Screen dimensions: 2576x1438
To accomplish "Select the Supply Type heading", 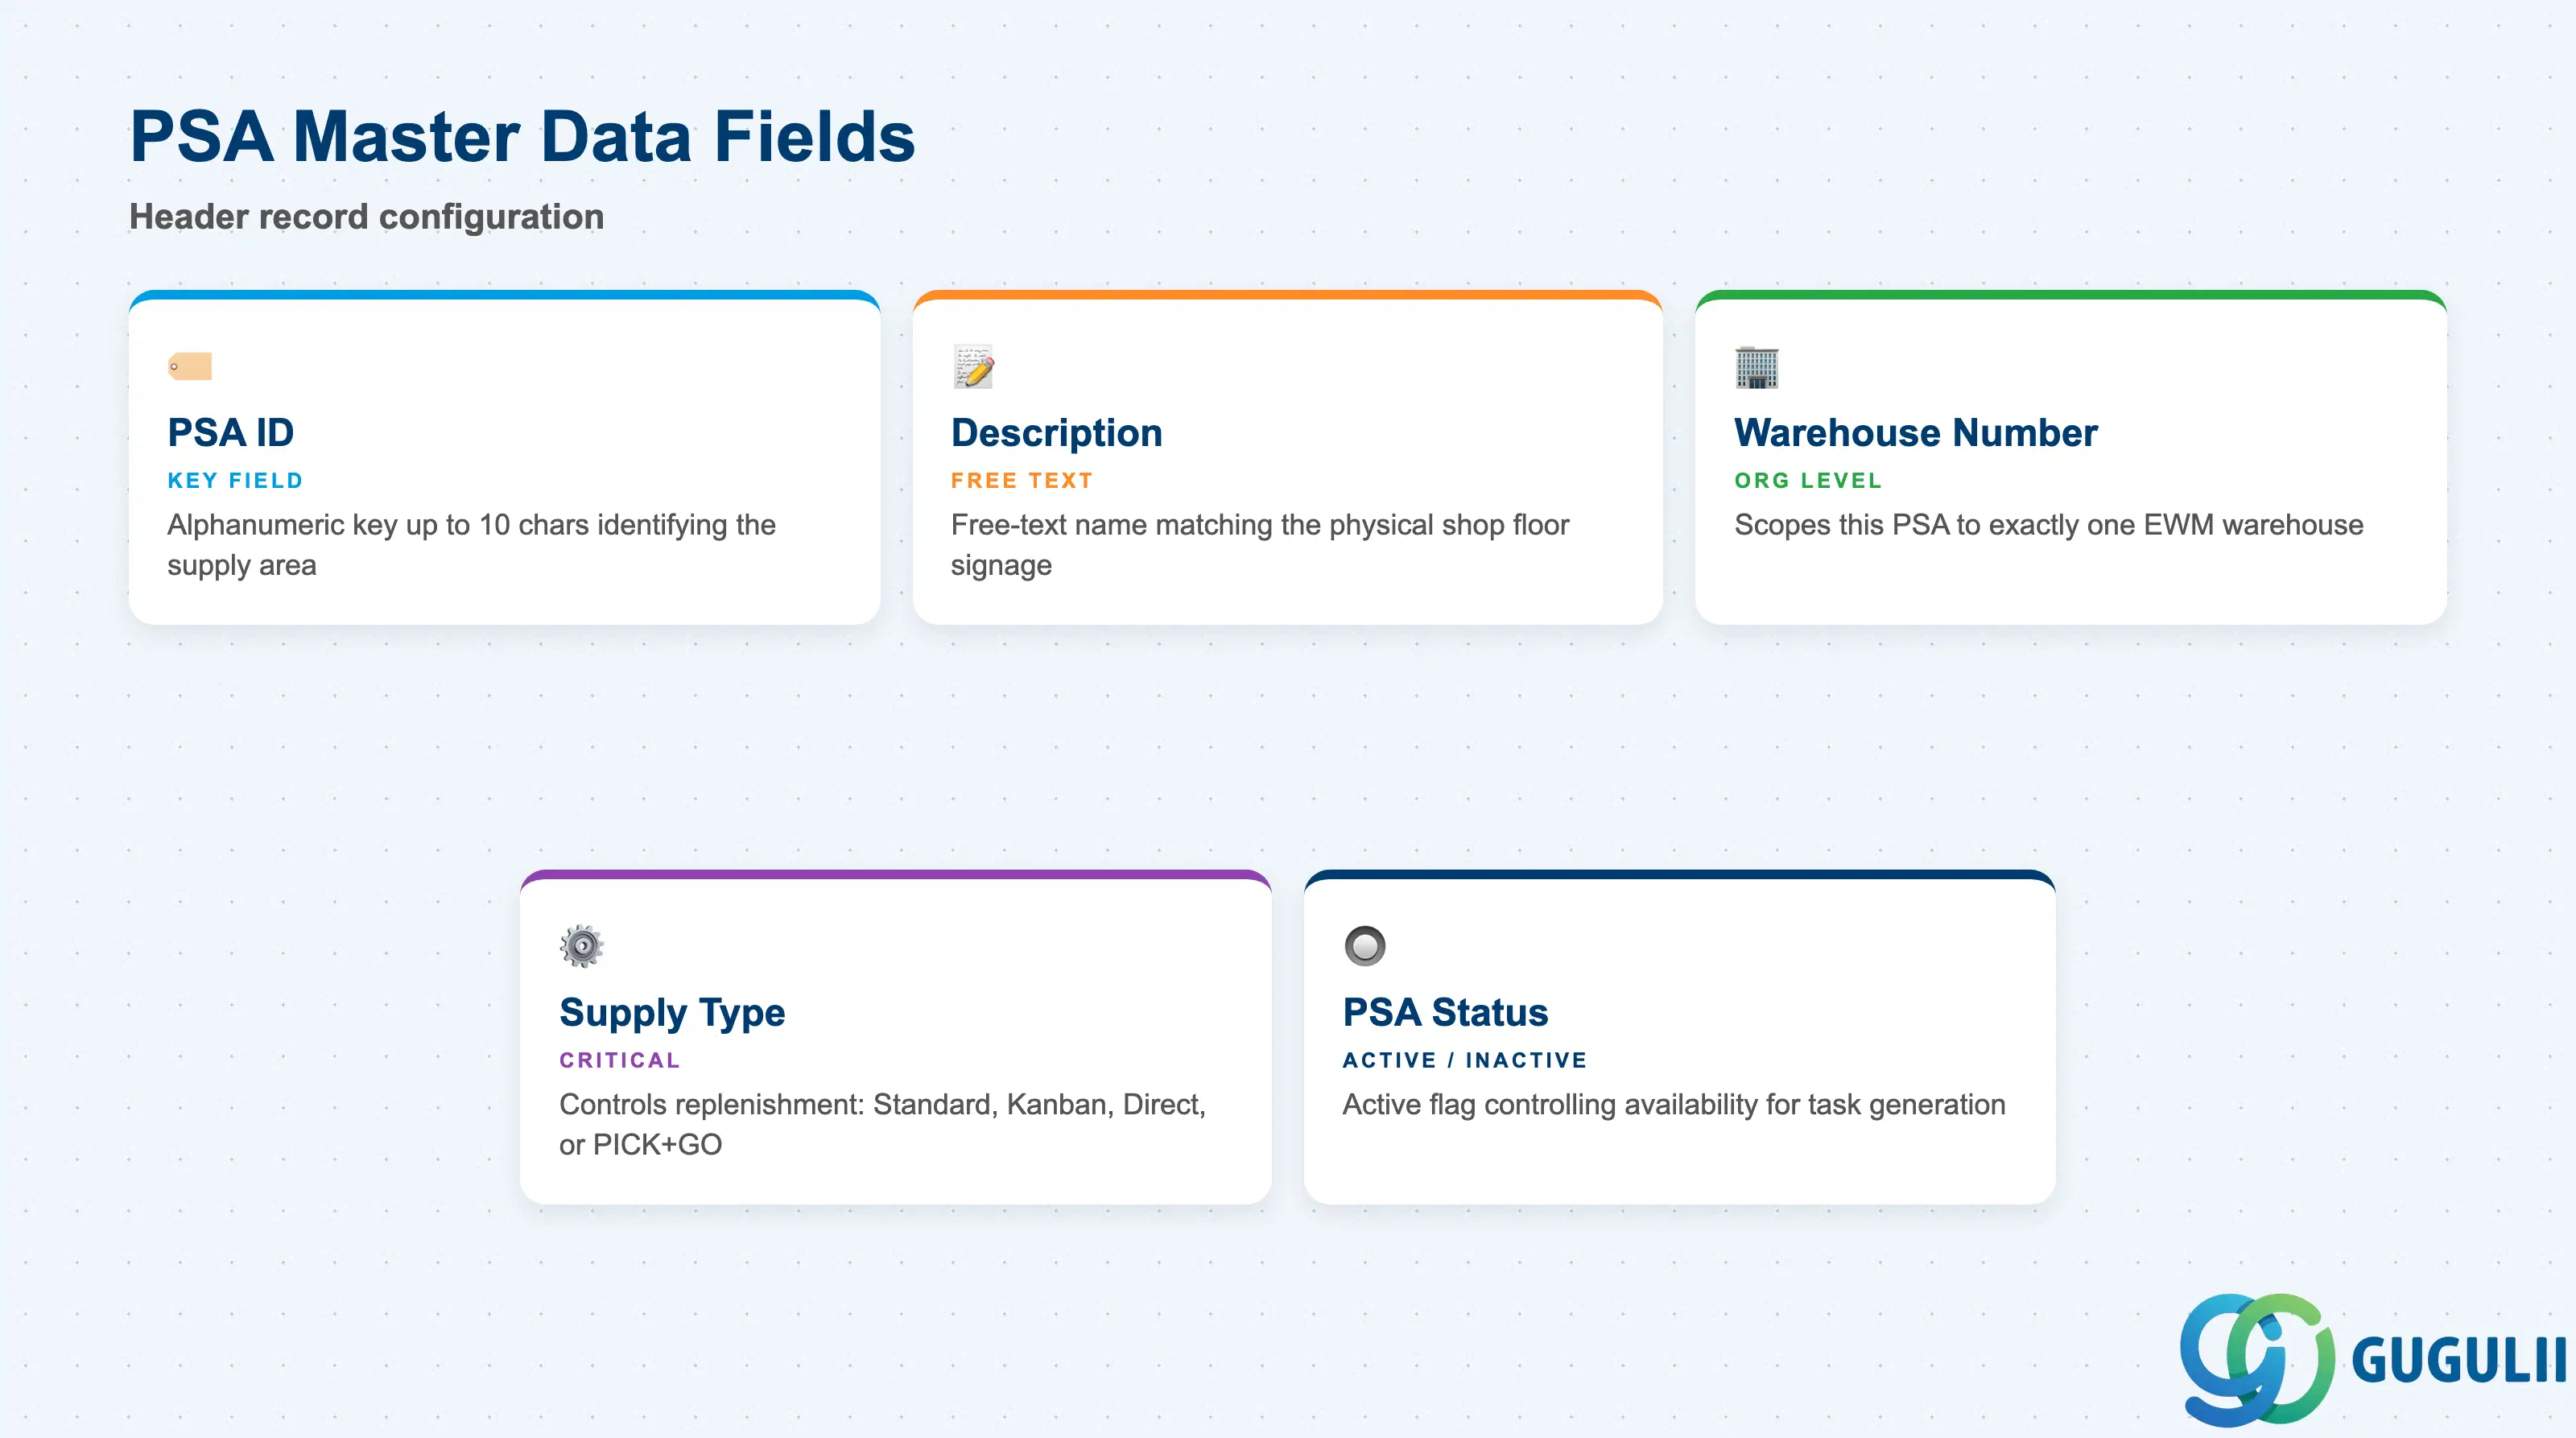I will (x=672, y=1013).
